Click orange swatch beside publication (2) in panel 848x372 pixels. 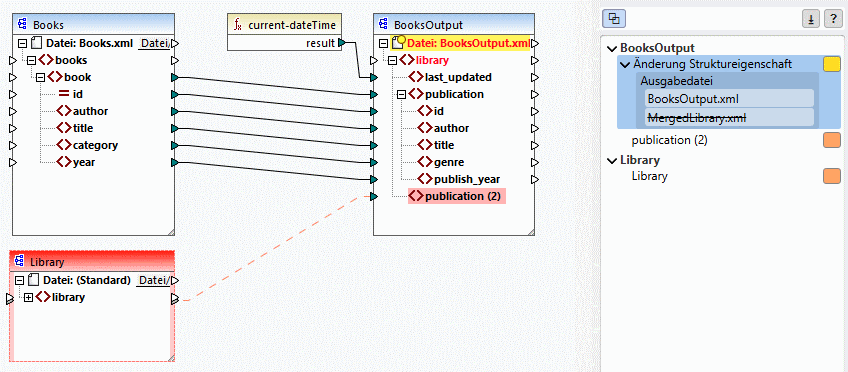[832, 140]
